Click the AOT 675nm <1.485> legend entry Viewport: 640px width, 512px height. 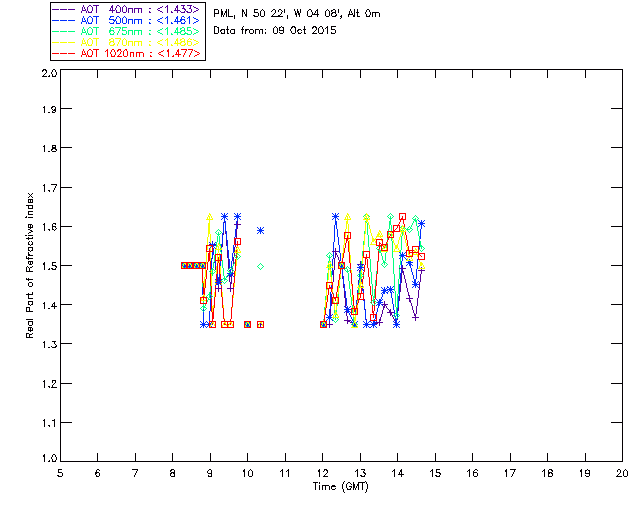126,31
